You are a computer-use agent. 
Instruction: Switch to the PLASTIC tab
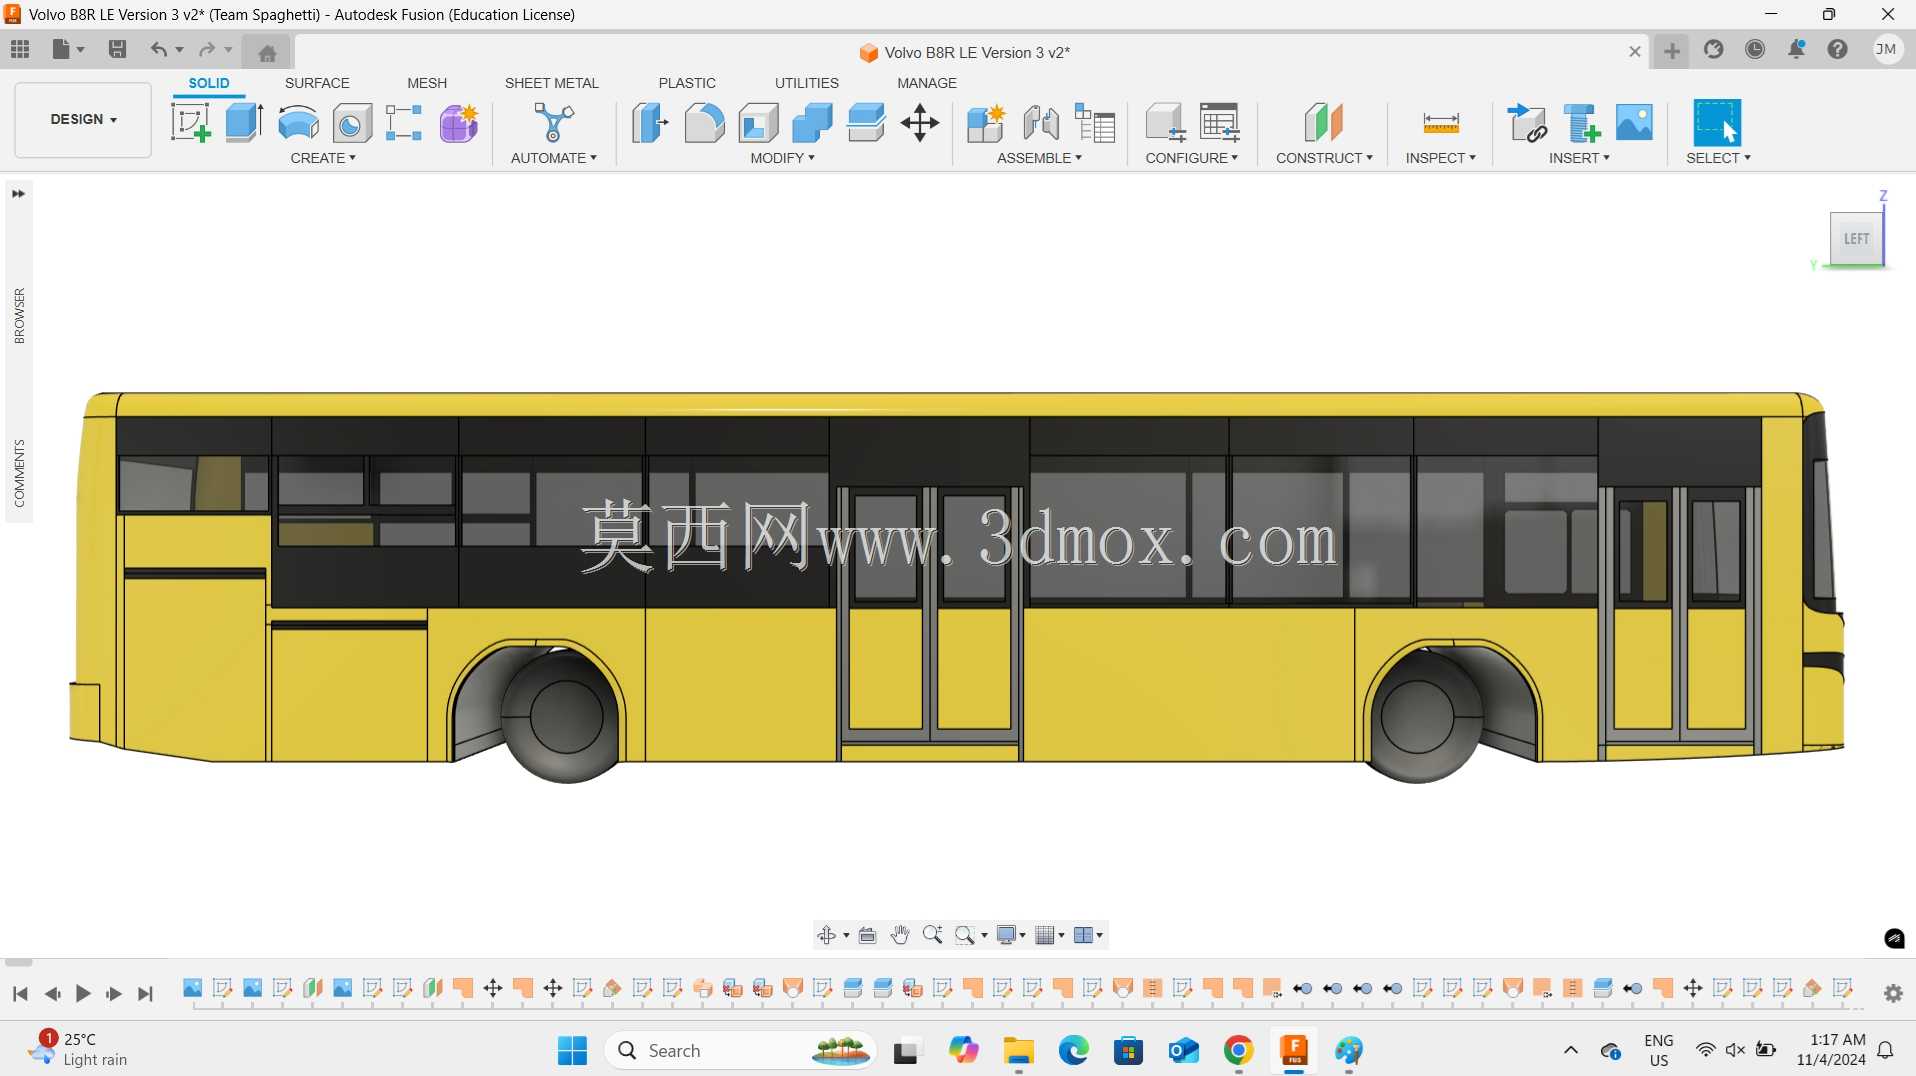point(687,83)
